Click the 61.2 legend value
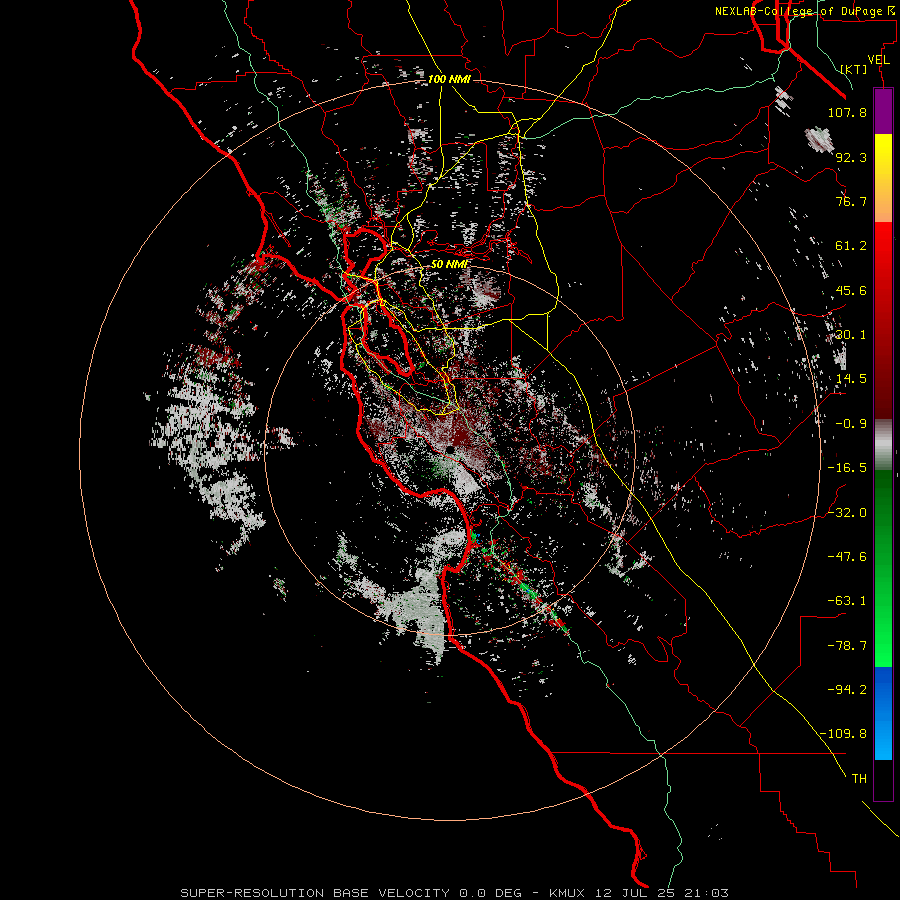 [851, 246]
